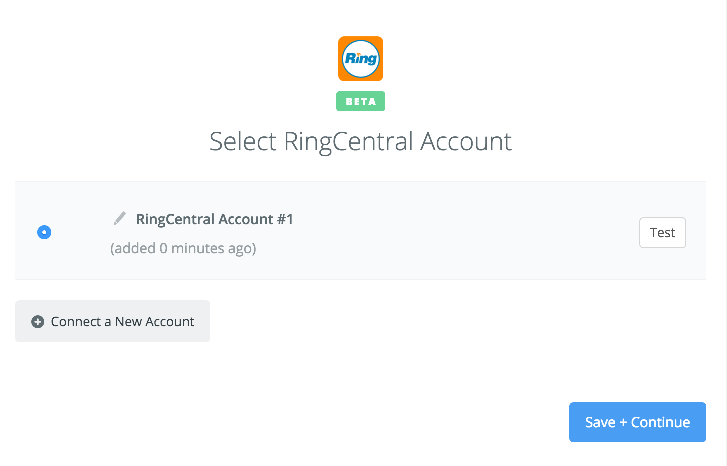Connect a New Account
Viewport: 727px width, 466px height.
coord(113,321)
